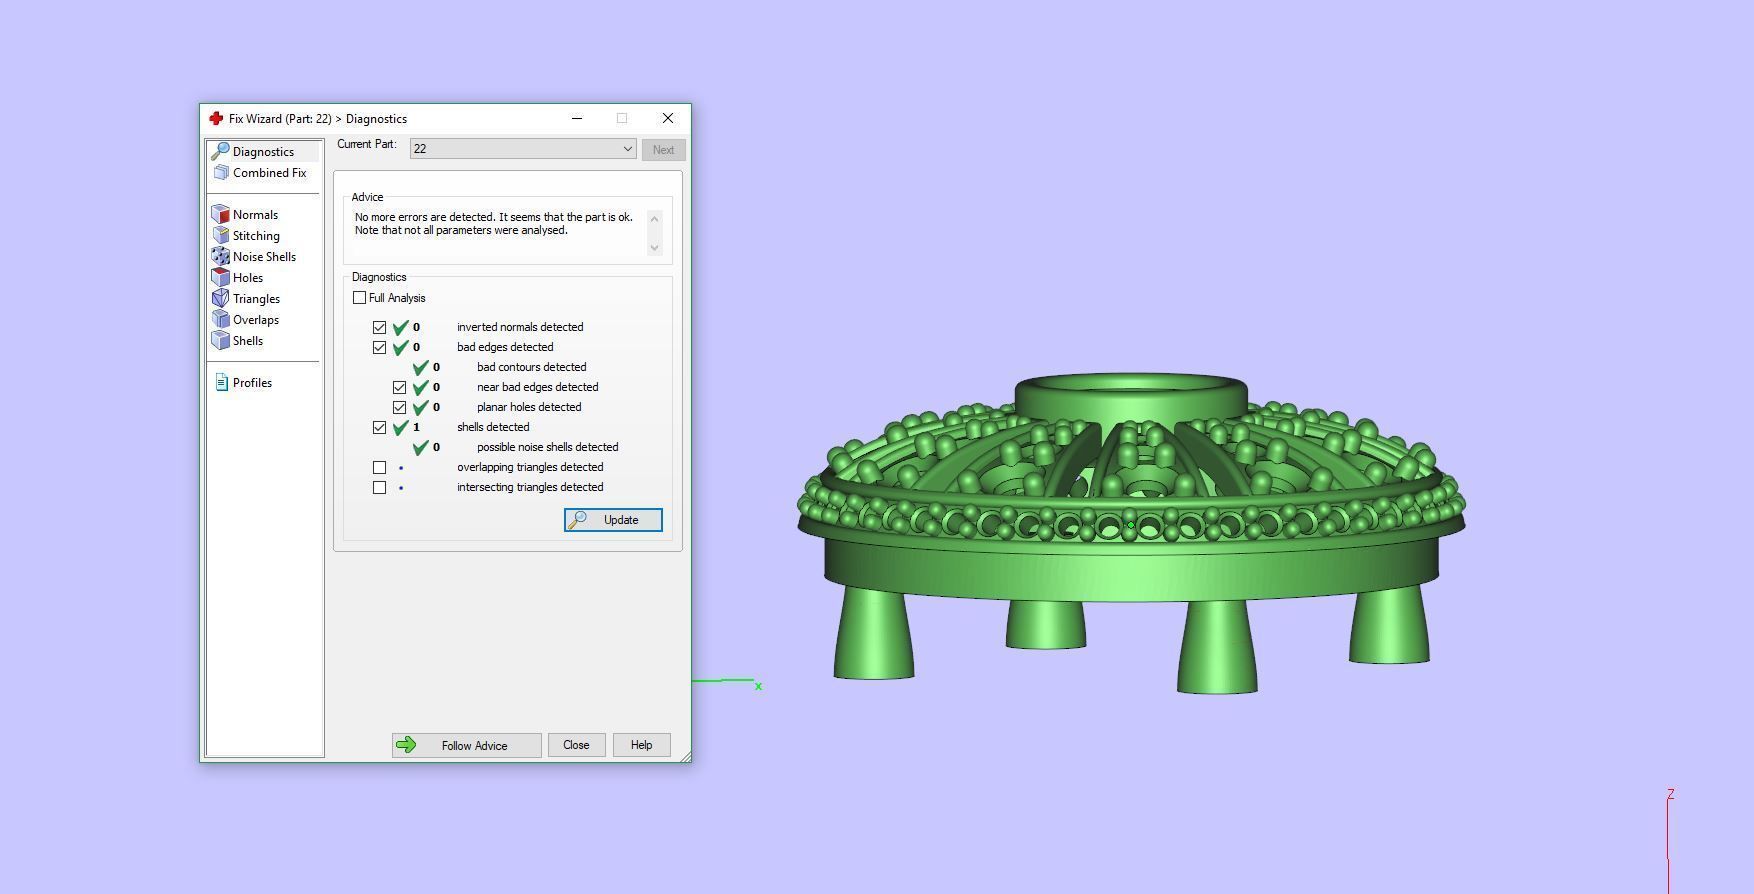Select the Overlaps sidebar icon
The height and width of the screenshot is (894, 1754).
[x=221, y=320]
